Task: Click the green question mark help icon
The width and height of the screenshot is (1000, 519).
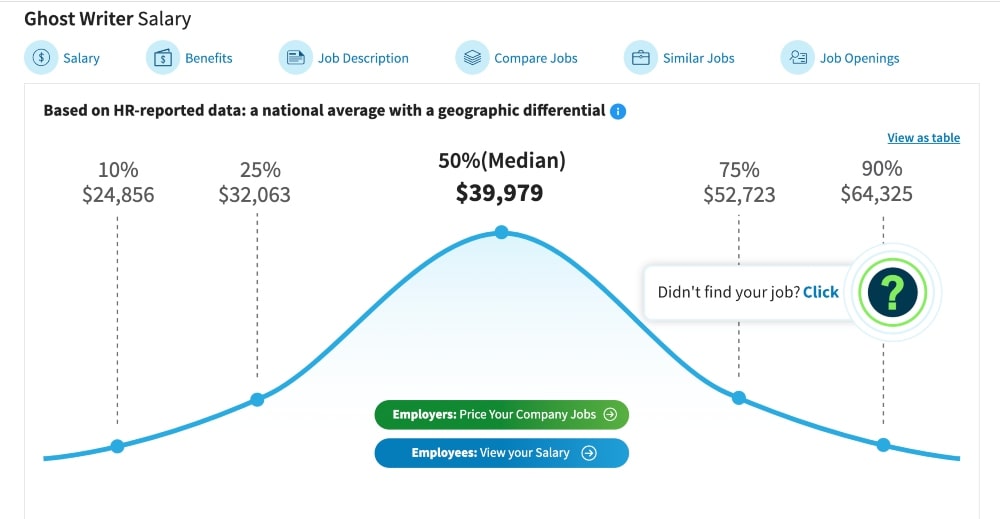Action: point(892,293)
